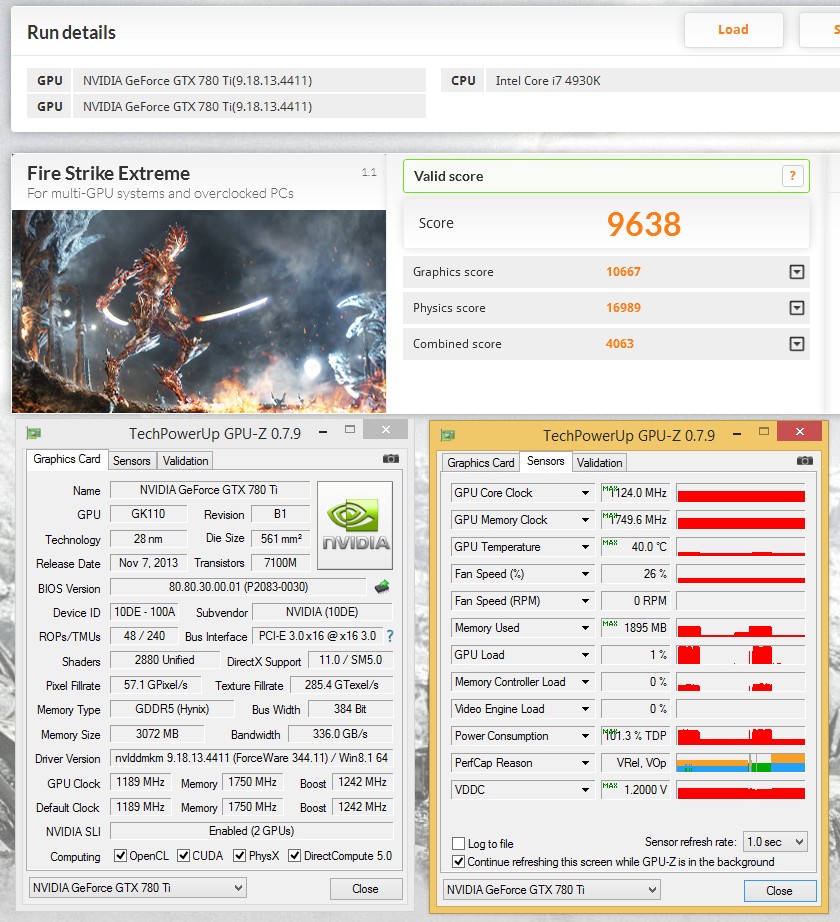Screen dimensions: 840x922
Task: Open the GPU Temperature sensor dropdown
Action: (x=585, y=547)
